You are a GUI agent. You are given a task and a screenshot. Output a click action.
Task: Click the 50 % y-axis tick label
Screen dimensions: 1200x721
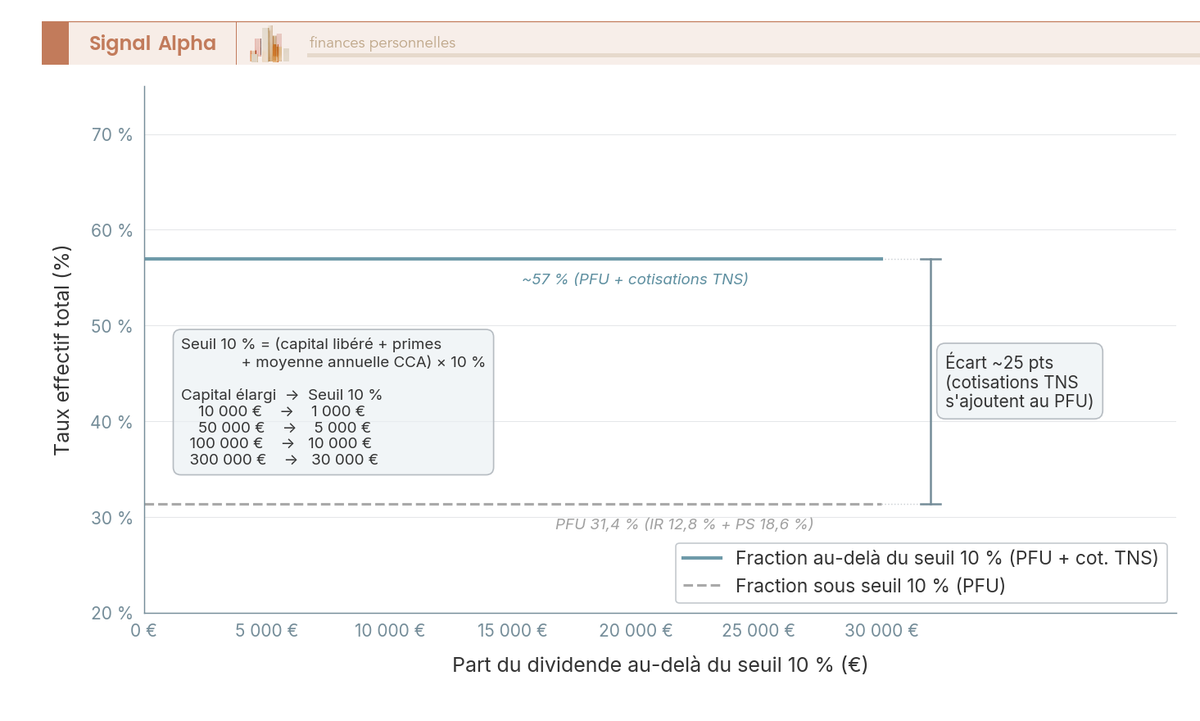point(112,326)
